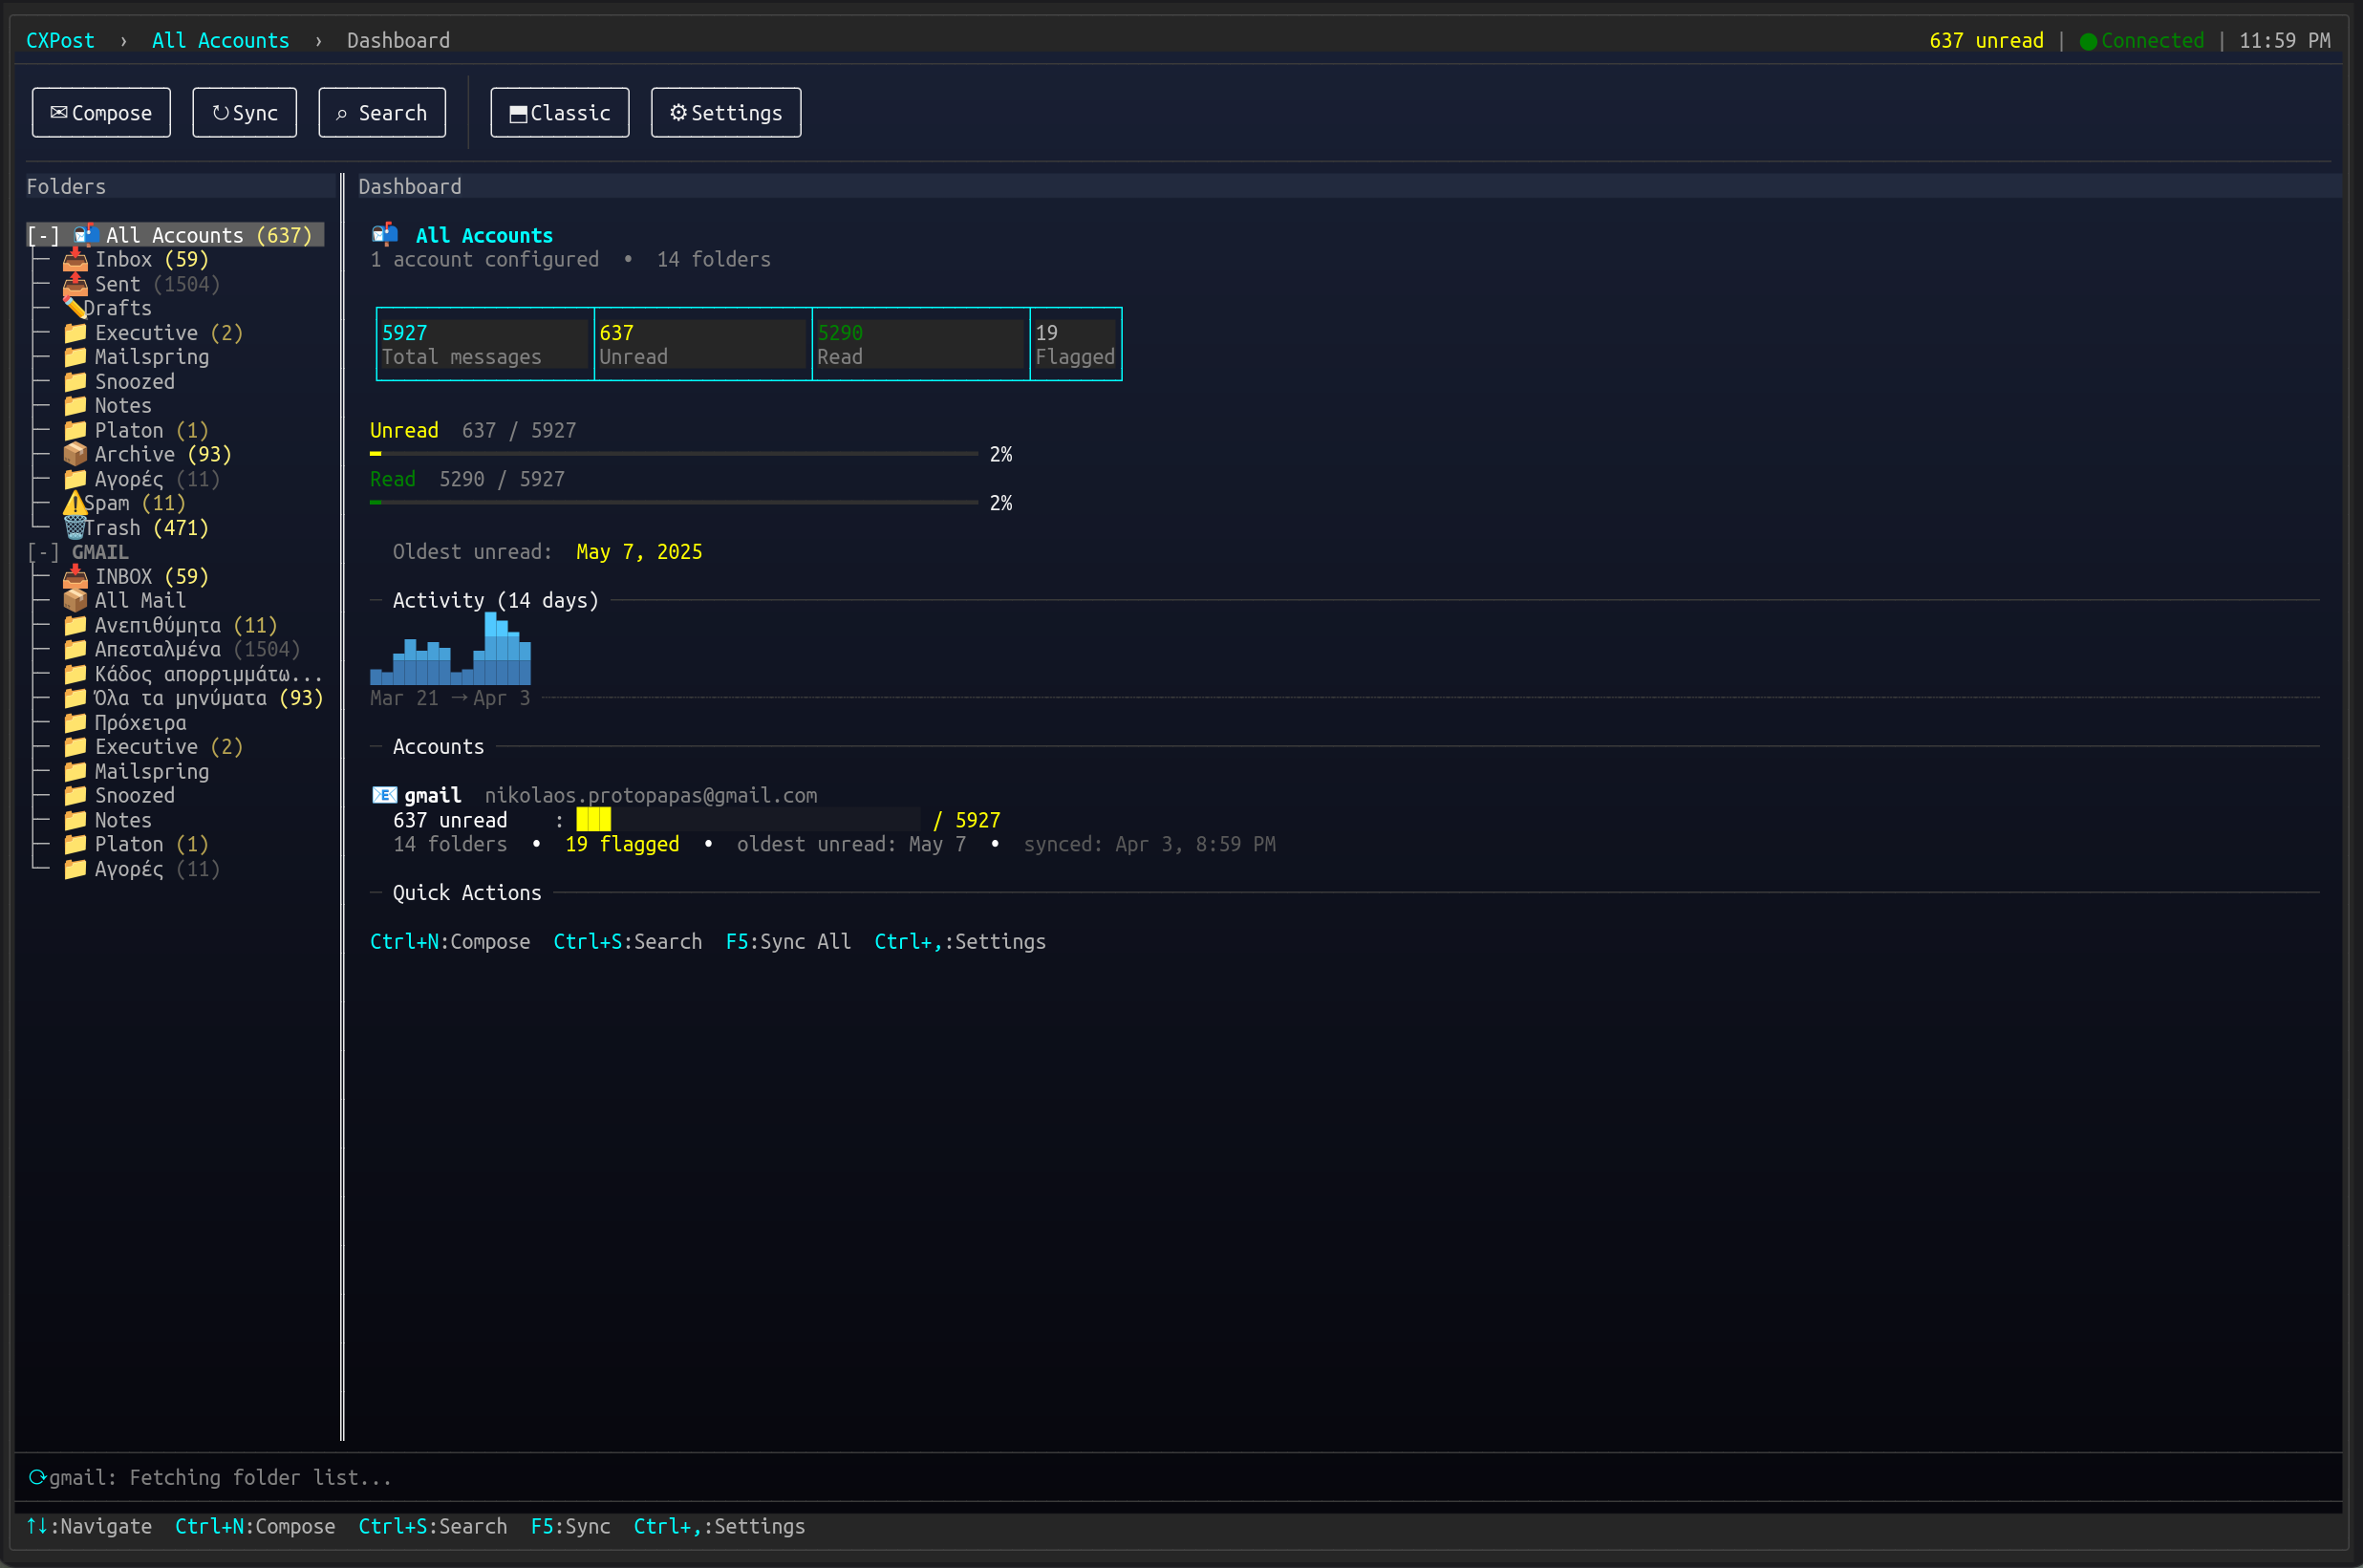Click the Unread progress bar
The width and height of the screenshot is (2363, 1568).
pos(671,453)
